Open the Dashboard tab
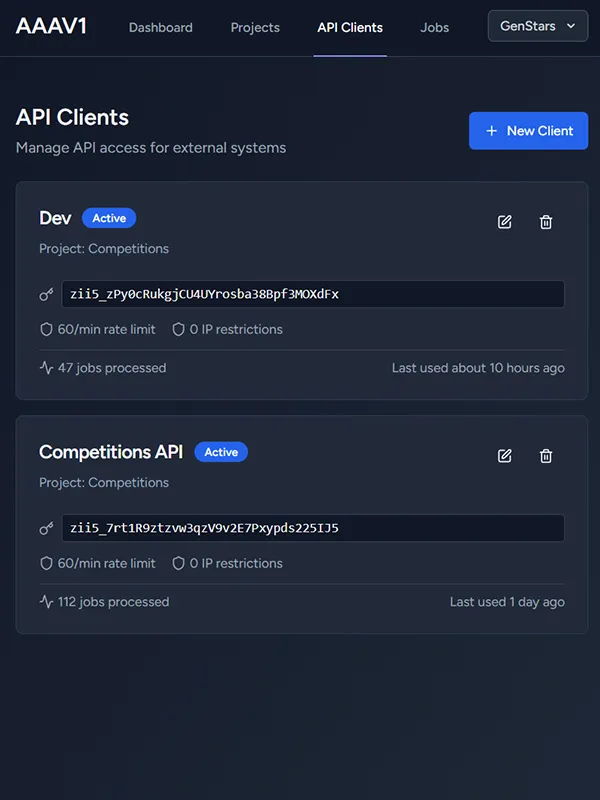This screenshot has height=800, width=600. 161,27
